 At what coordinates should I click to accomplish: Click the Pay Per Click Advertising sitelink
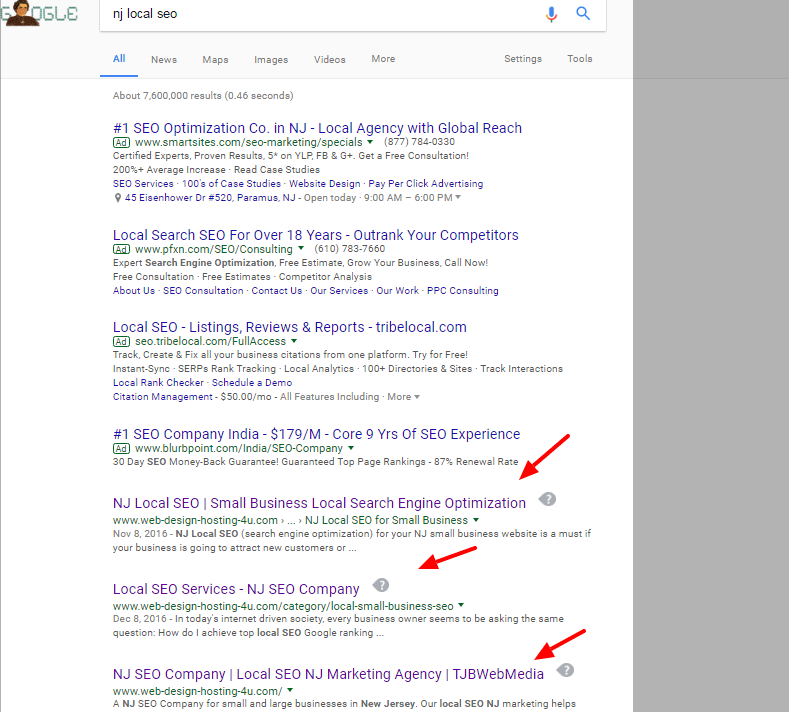click(426, 184)
